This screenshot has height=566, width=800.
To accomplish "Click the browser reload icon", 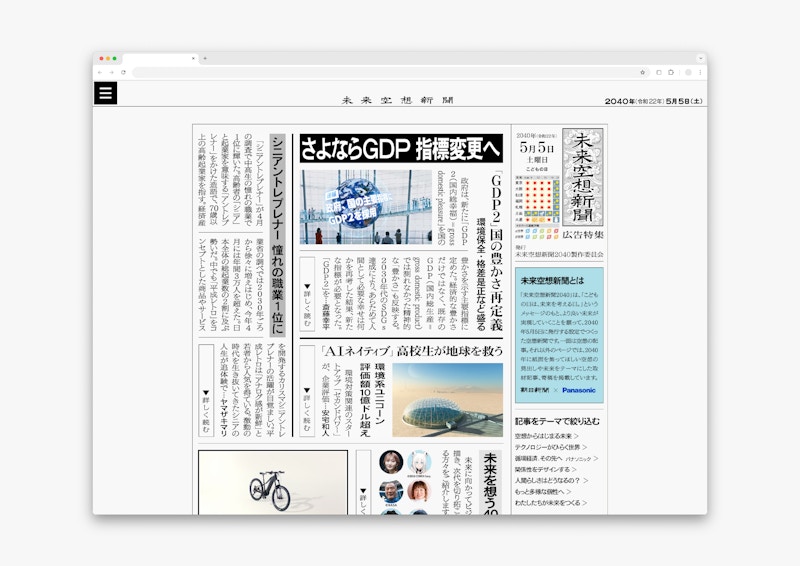I will (x=123, y=72).
